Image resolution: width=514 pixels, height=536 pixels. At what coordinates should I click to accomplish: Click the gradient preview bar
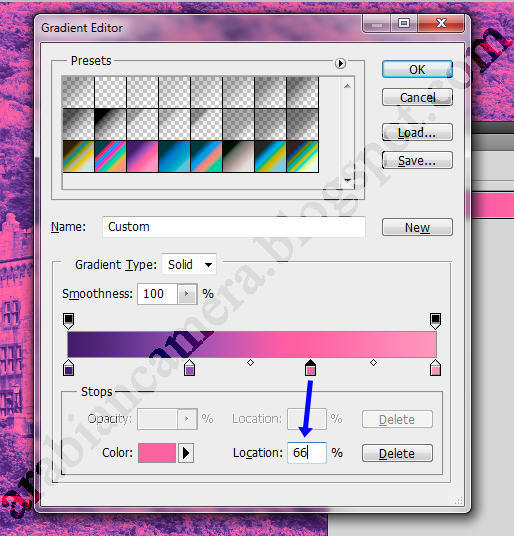coord(252,344)
